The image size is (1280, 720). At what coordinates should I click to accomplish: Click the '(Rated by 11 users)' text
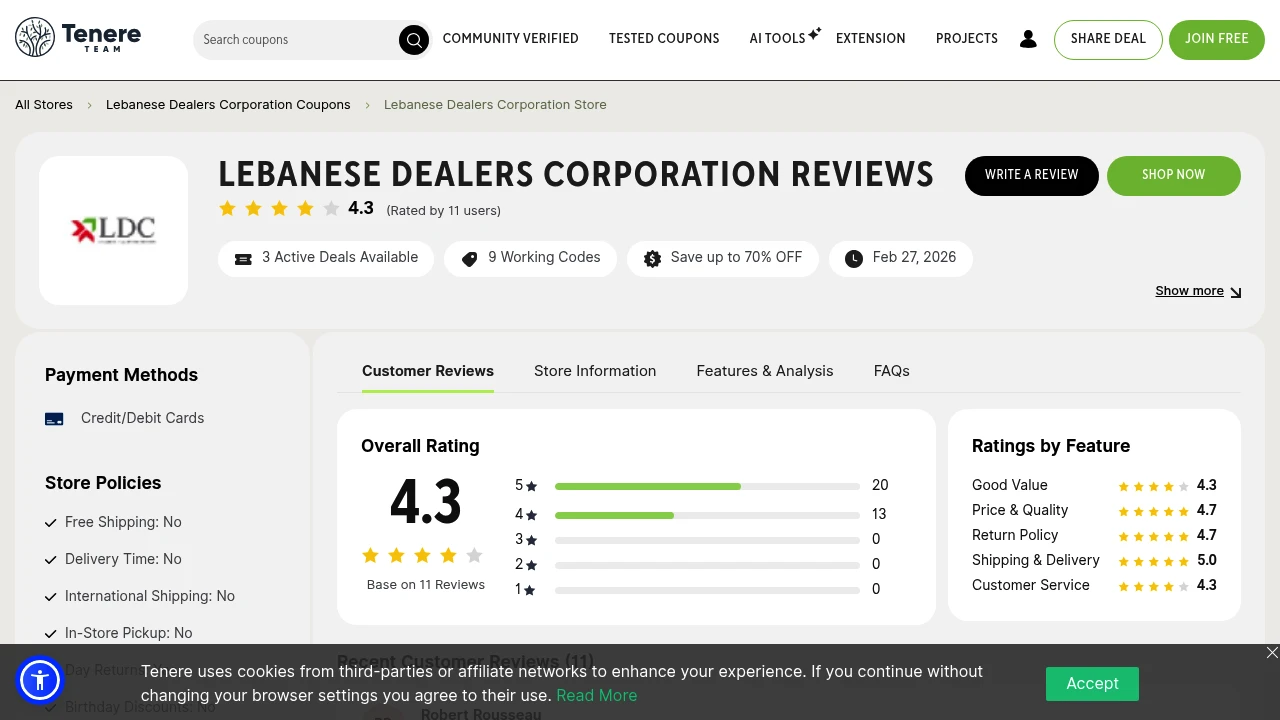tap(444, 211)
